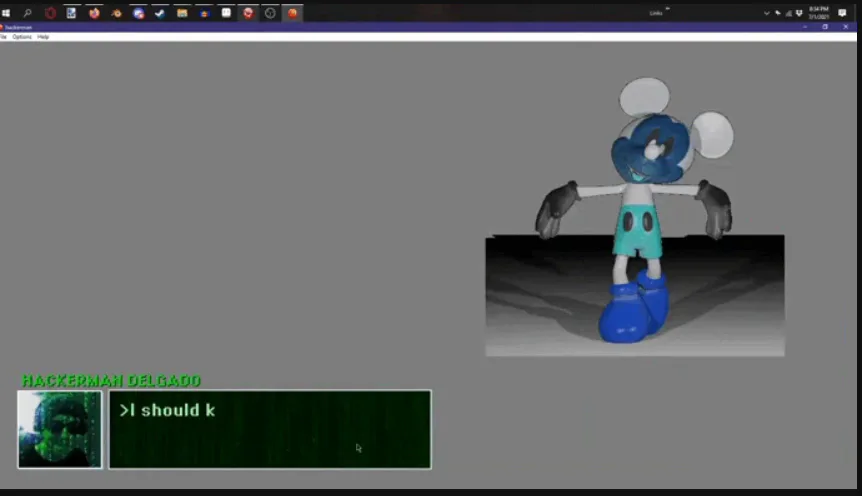This screenshot has height=496, width=862.
Task: Open the Windows Start menu
Action: [x=6, y=13]
